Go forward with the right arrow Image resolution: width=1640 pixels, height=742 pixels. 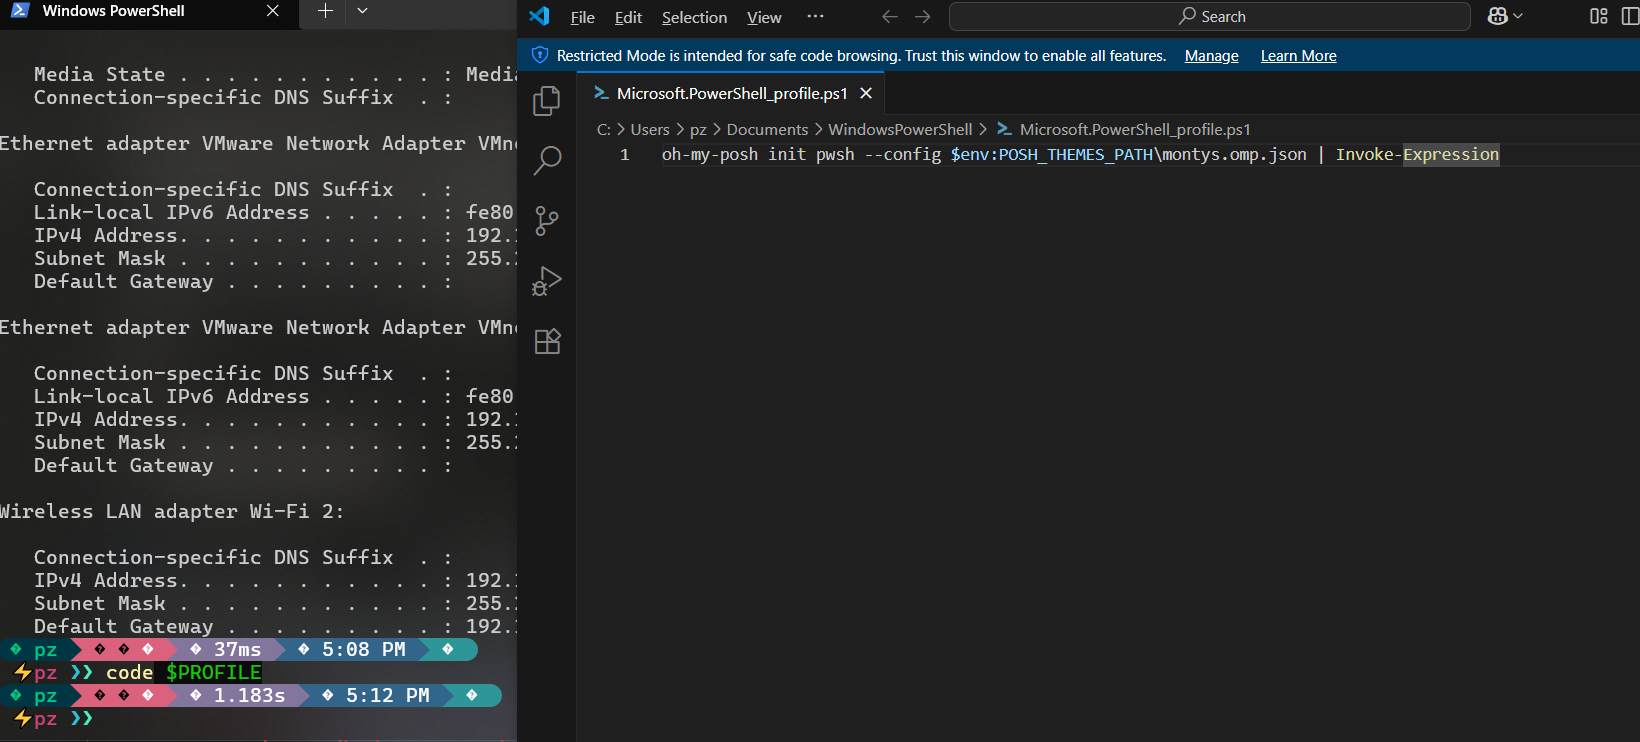923,16
